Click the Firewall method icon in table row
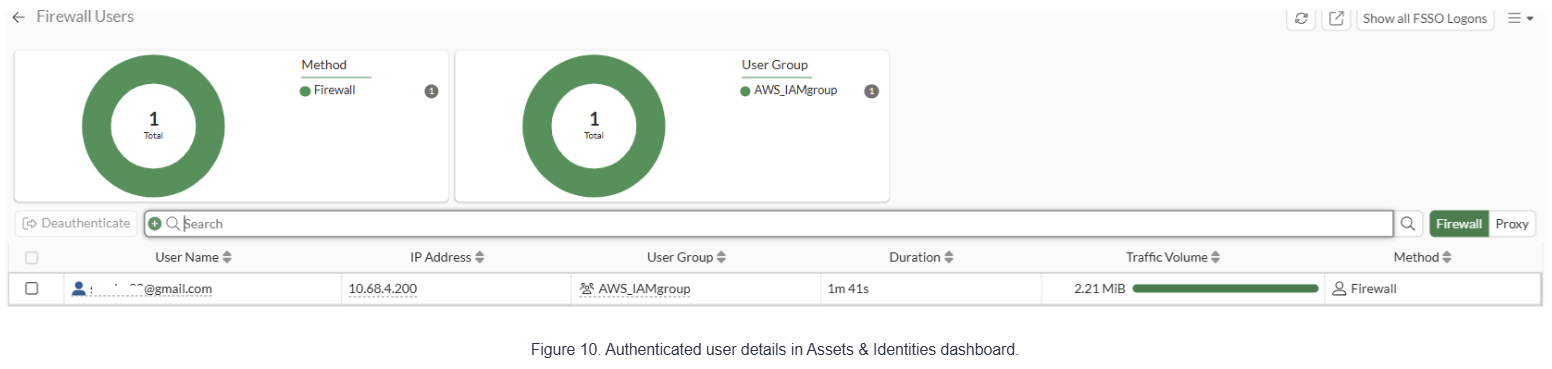The width and height of the screenshot is (1552, 369). [x=1339, y=288]
